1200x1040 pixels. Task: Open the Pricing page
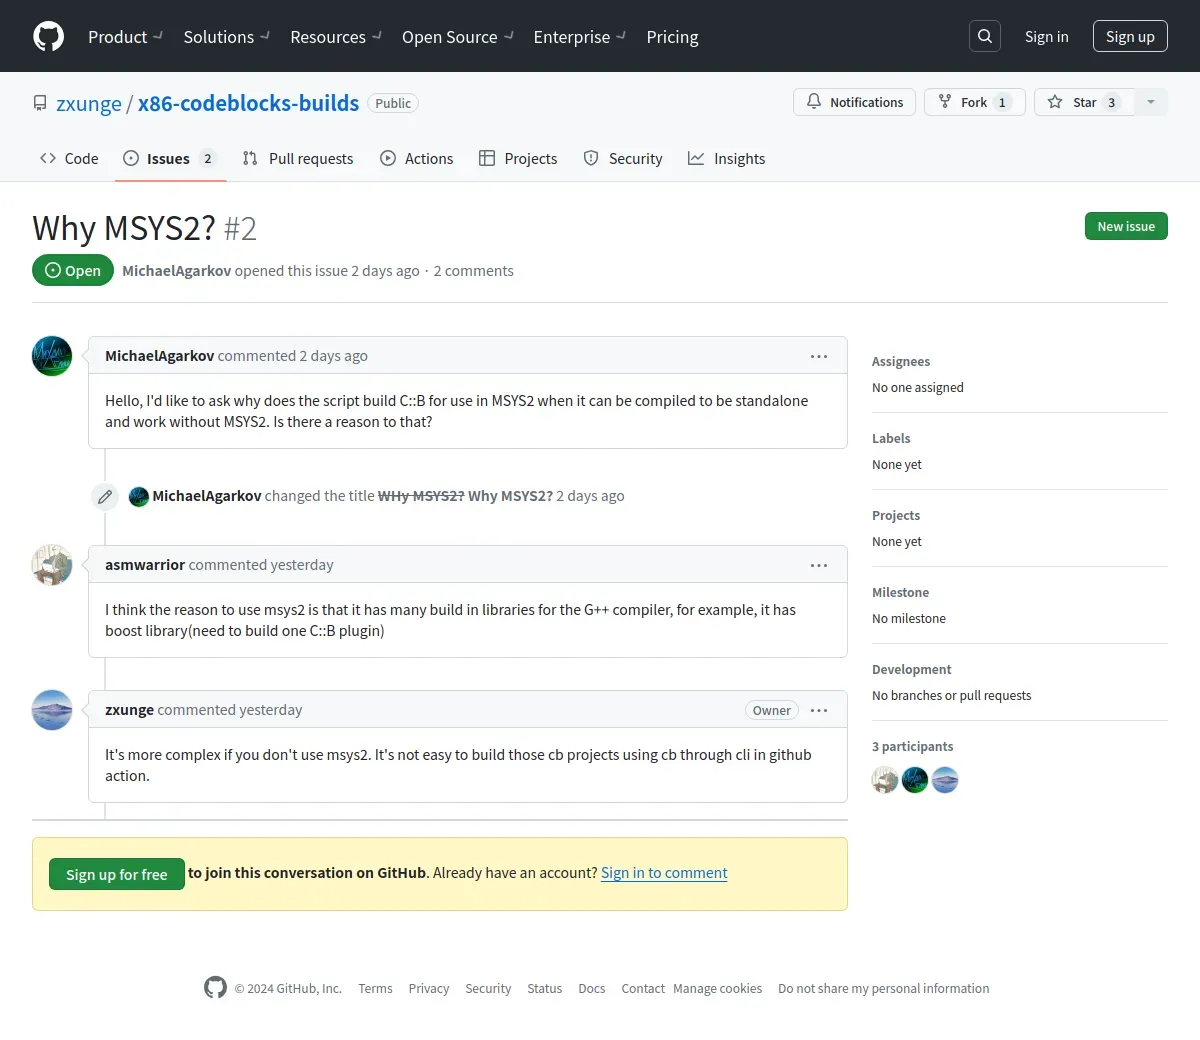pos(672,37)
